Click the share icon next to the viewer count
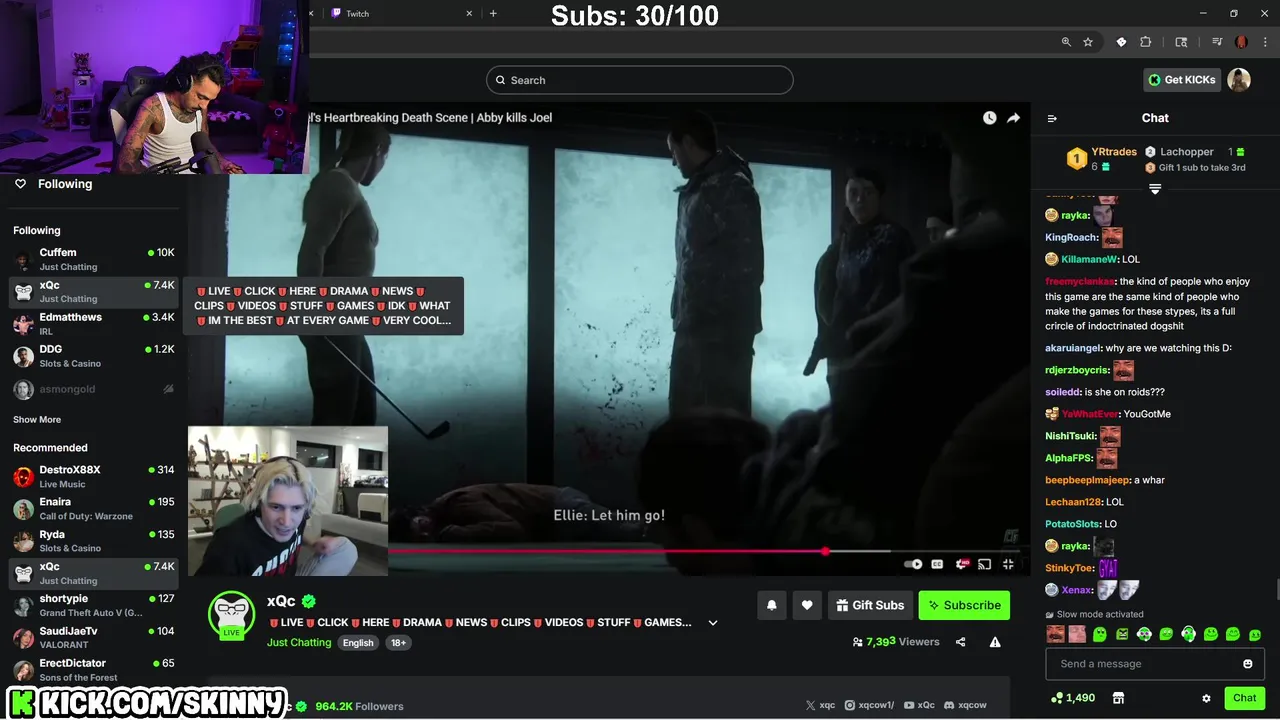Image resolution: width=1280 pixels, height=720 pixels. (x=960, y=642)
